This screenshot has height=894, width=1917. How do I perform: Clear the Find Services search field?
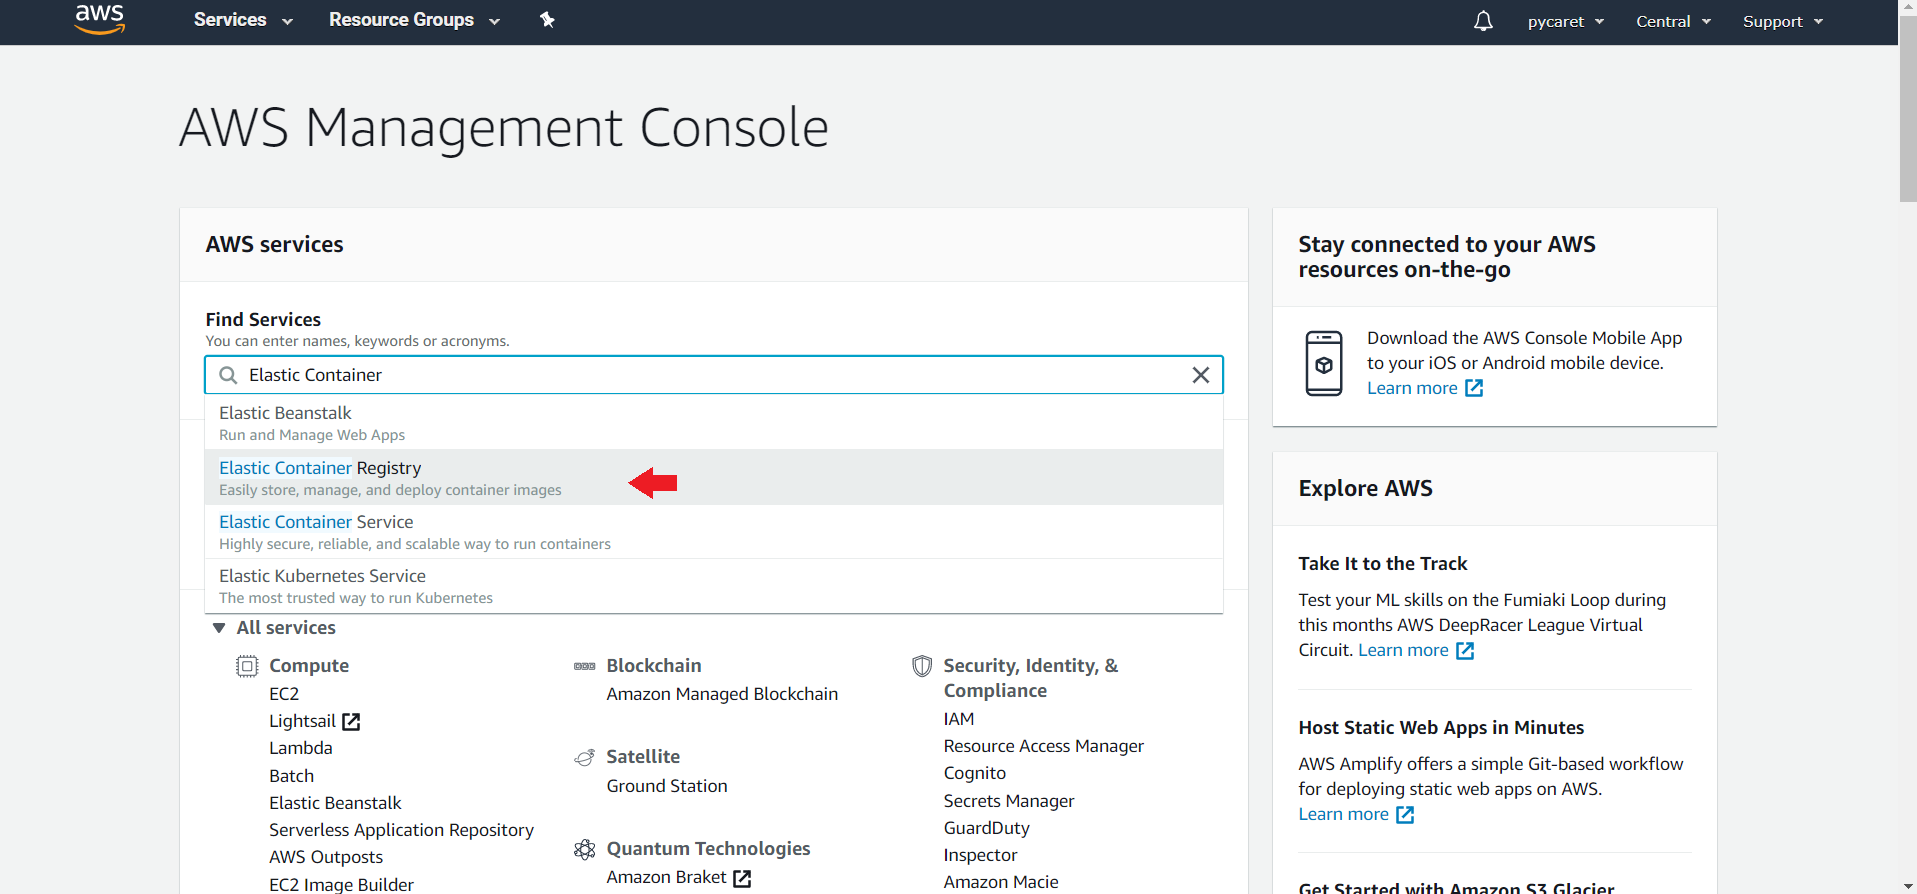pos(1200,375)
